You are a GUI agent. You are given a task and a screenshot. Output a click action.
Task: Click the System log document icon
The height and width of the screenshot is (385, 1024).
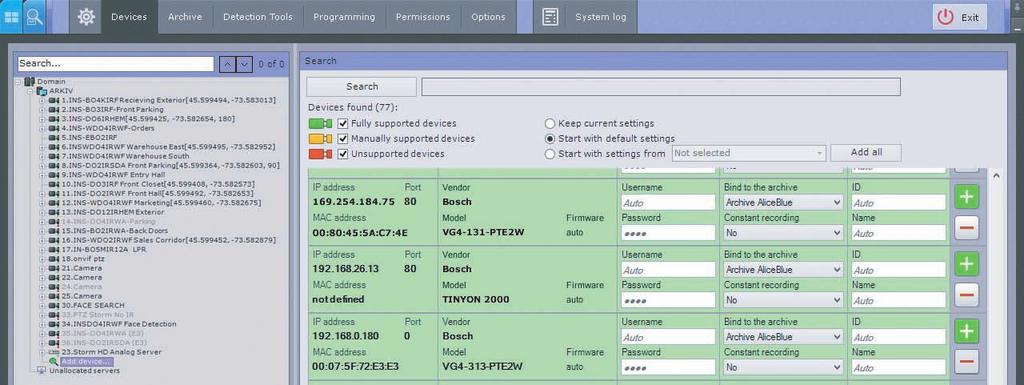[x=550, y=17]
